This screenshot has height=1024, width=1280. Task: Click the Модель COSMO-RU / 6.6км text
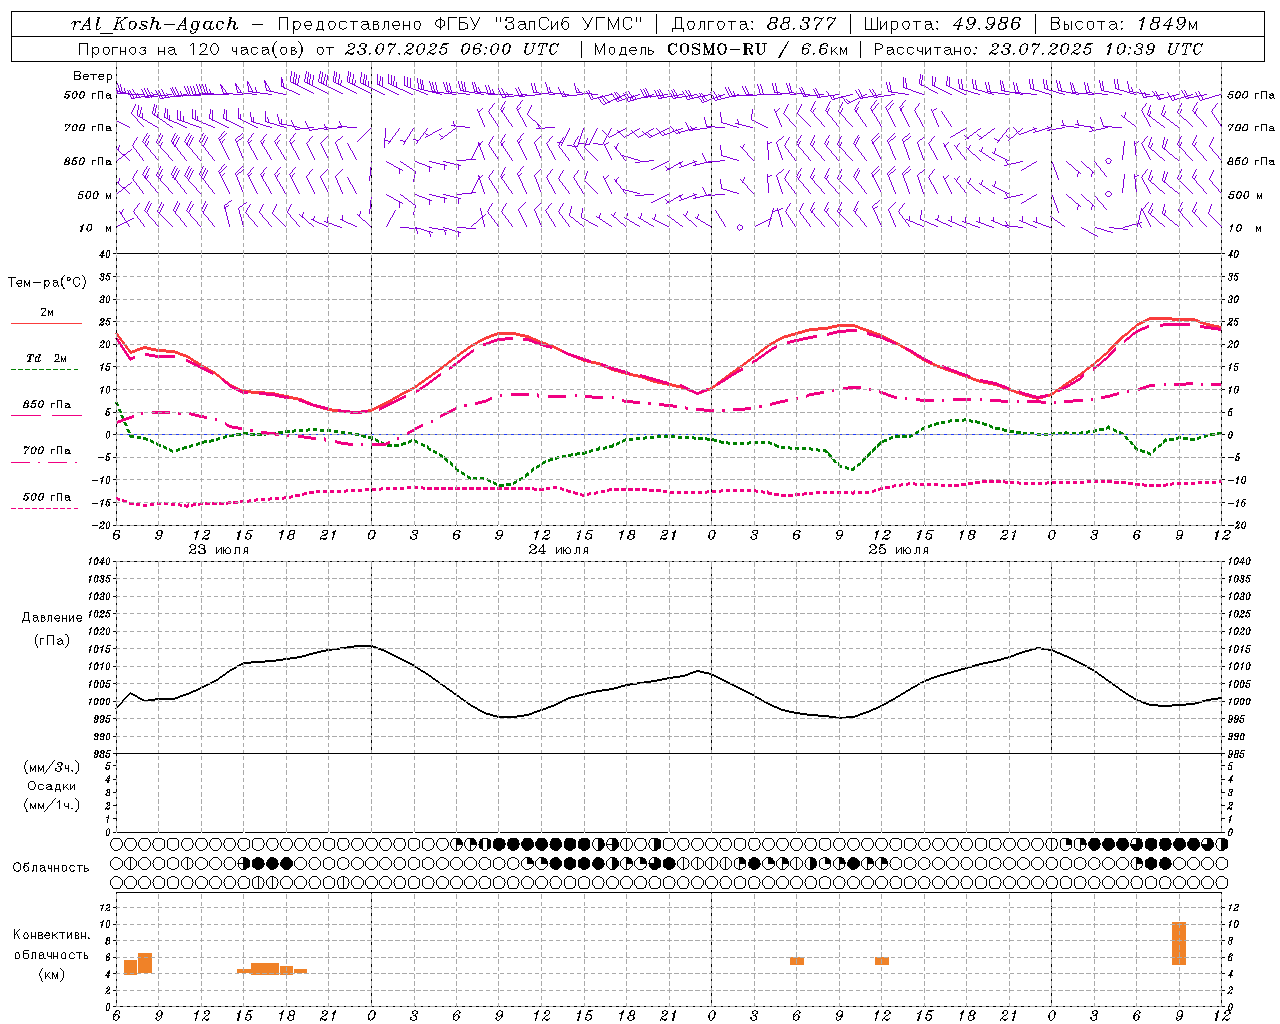coord(720,49)
